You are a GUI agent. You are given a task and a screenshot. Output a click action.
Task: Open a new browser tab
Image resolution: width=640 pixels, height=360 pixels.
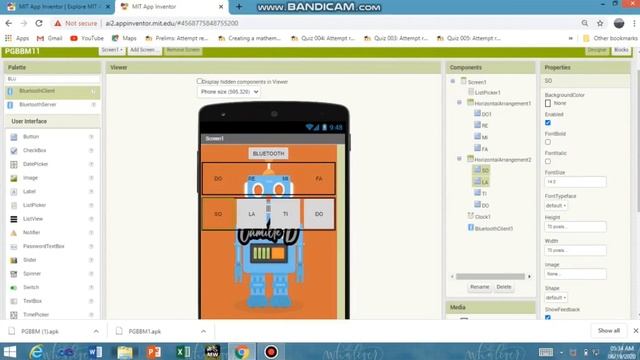point(239,7)
